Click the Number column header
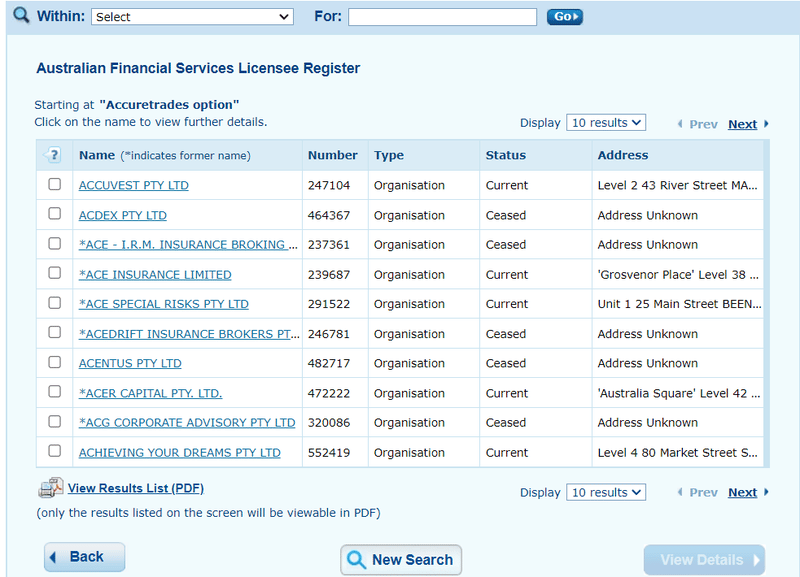The width and height of the screenshot is (800, 577). tap(333, 155)
